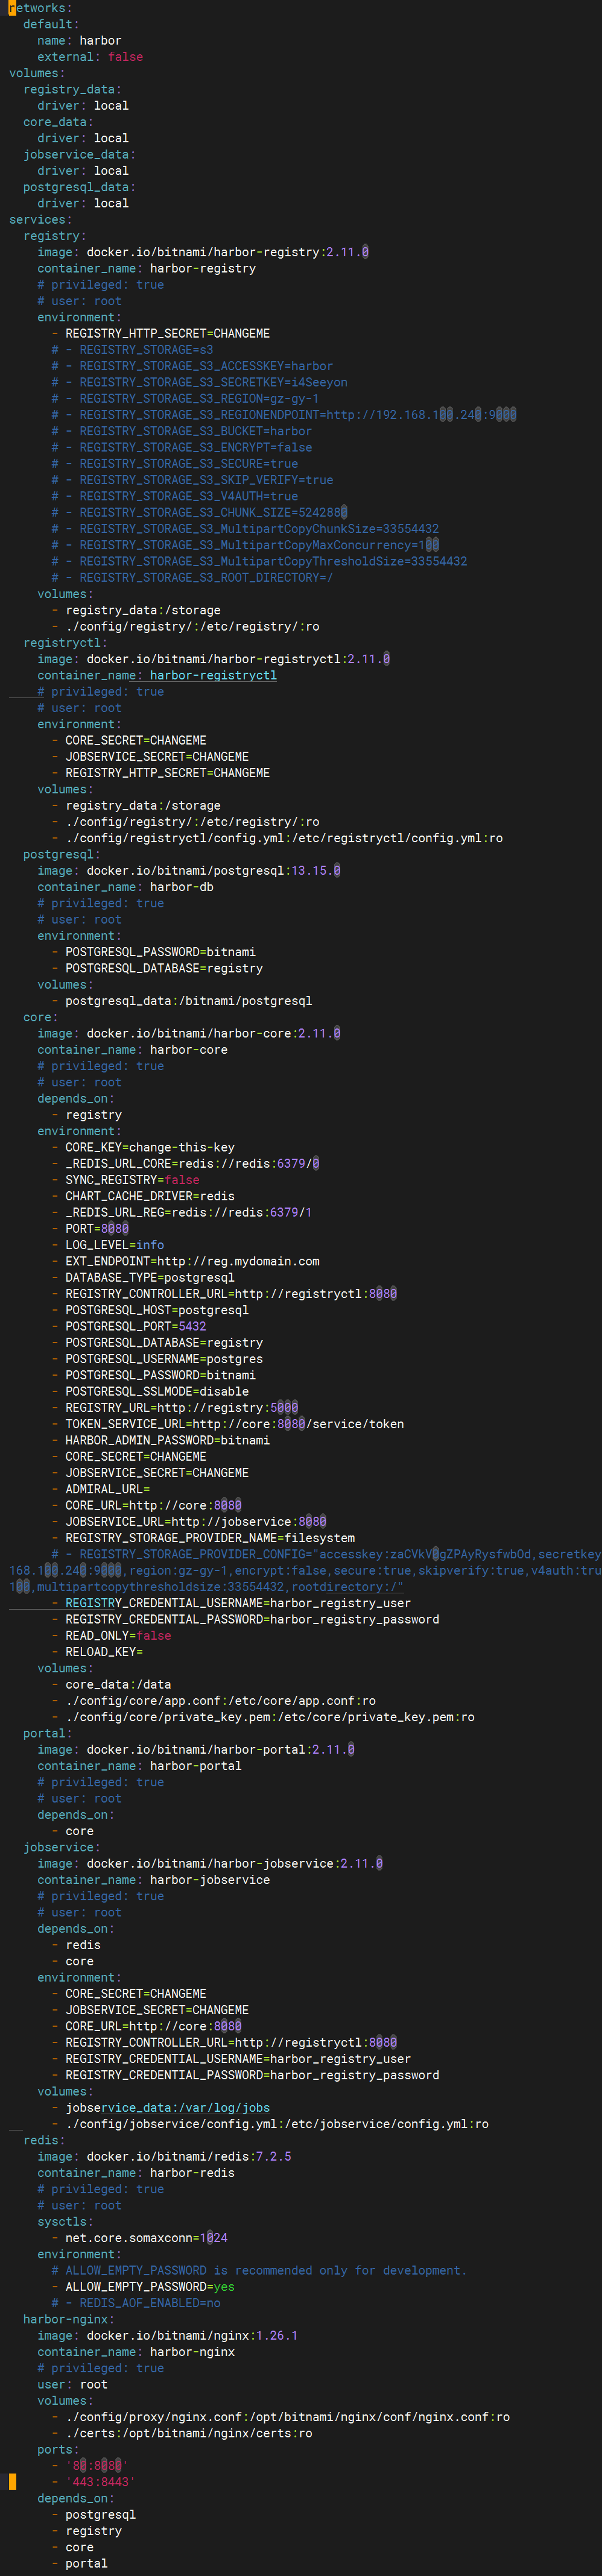Click the harbor-registryctl:2.11.0 image line
Screen dimensions: 602x2576
pos(213,659)
